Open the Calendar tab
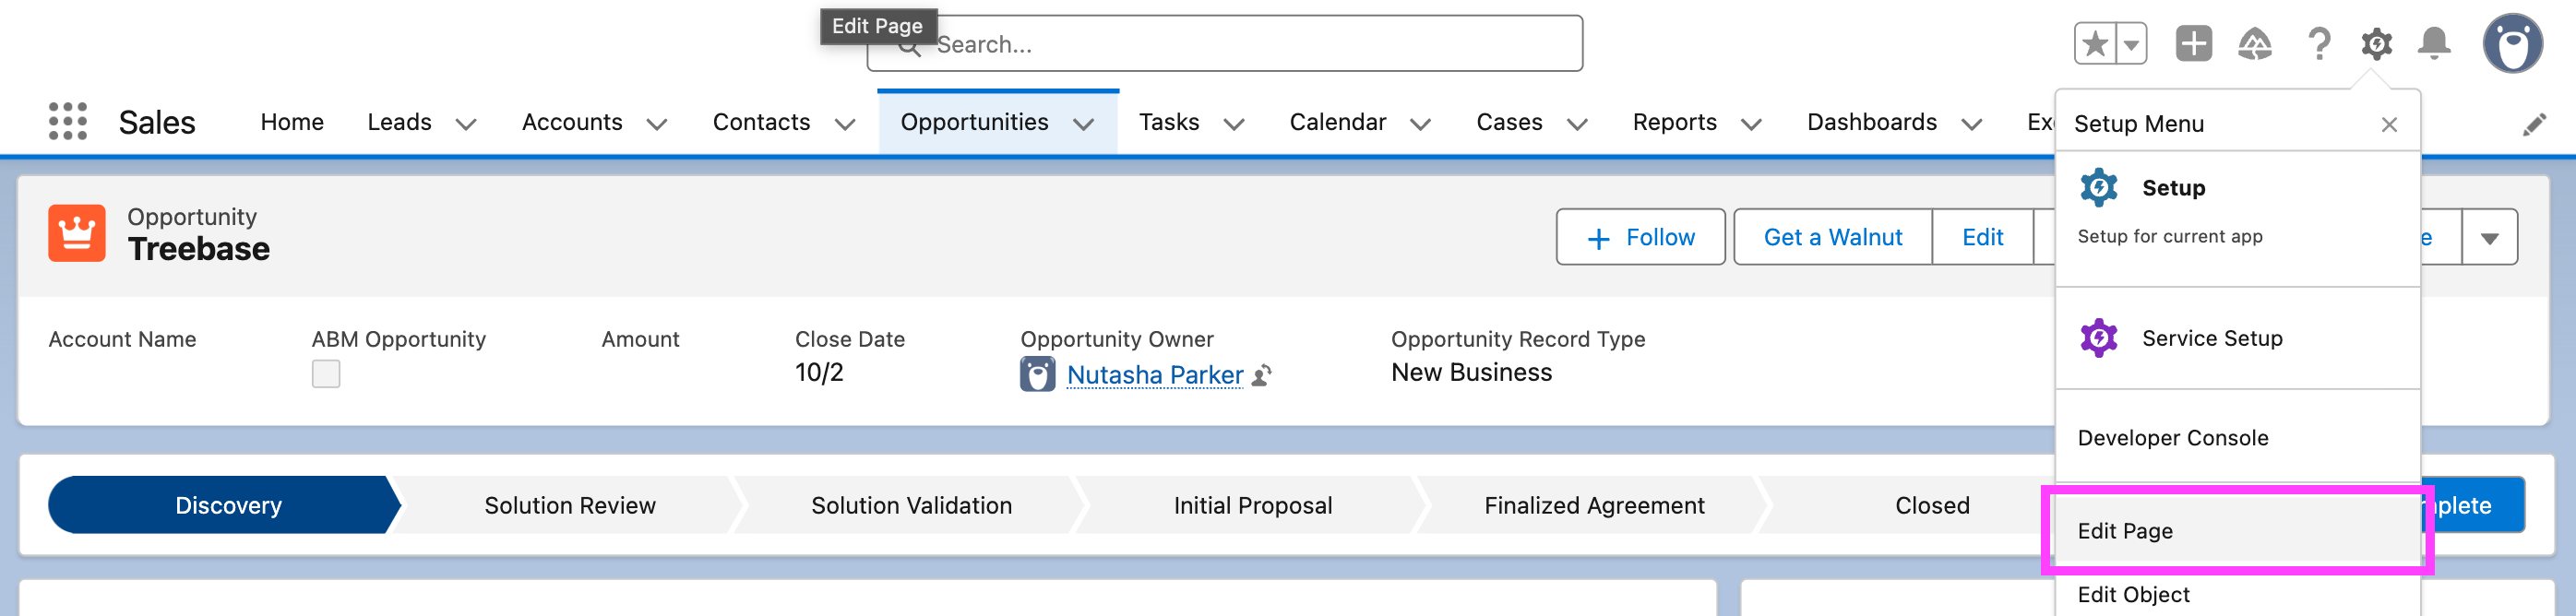The height and width of the screenshot is (616, 2576). coord(1338,122)
